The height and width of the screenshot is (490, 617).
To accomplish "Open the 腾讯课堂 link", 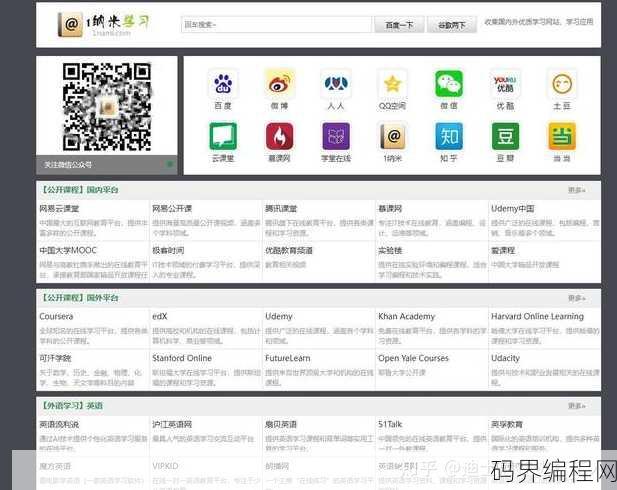I will 281,209.
